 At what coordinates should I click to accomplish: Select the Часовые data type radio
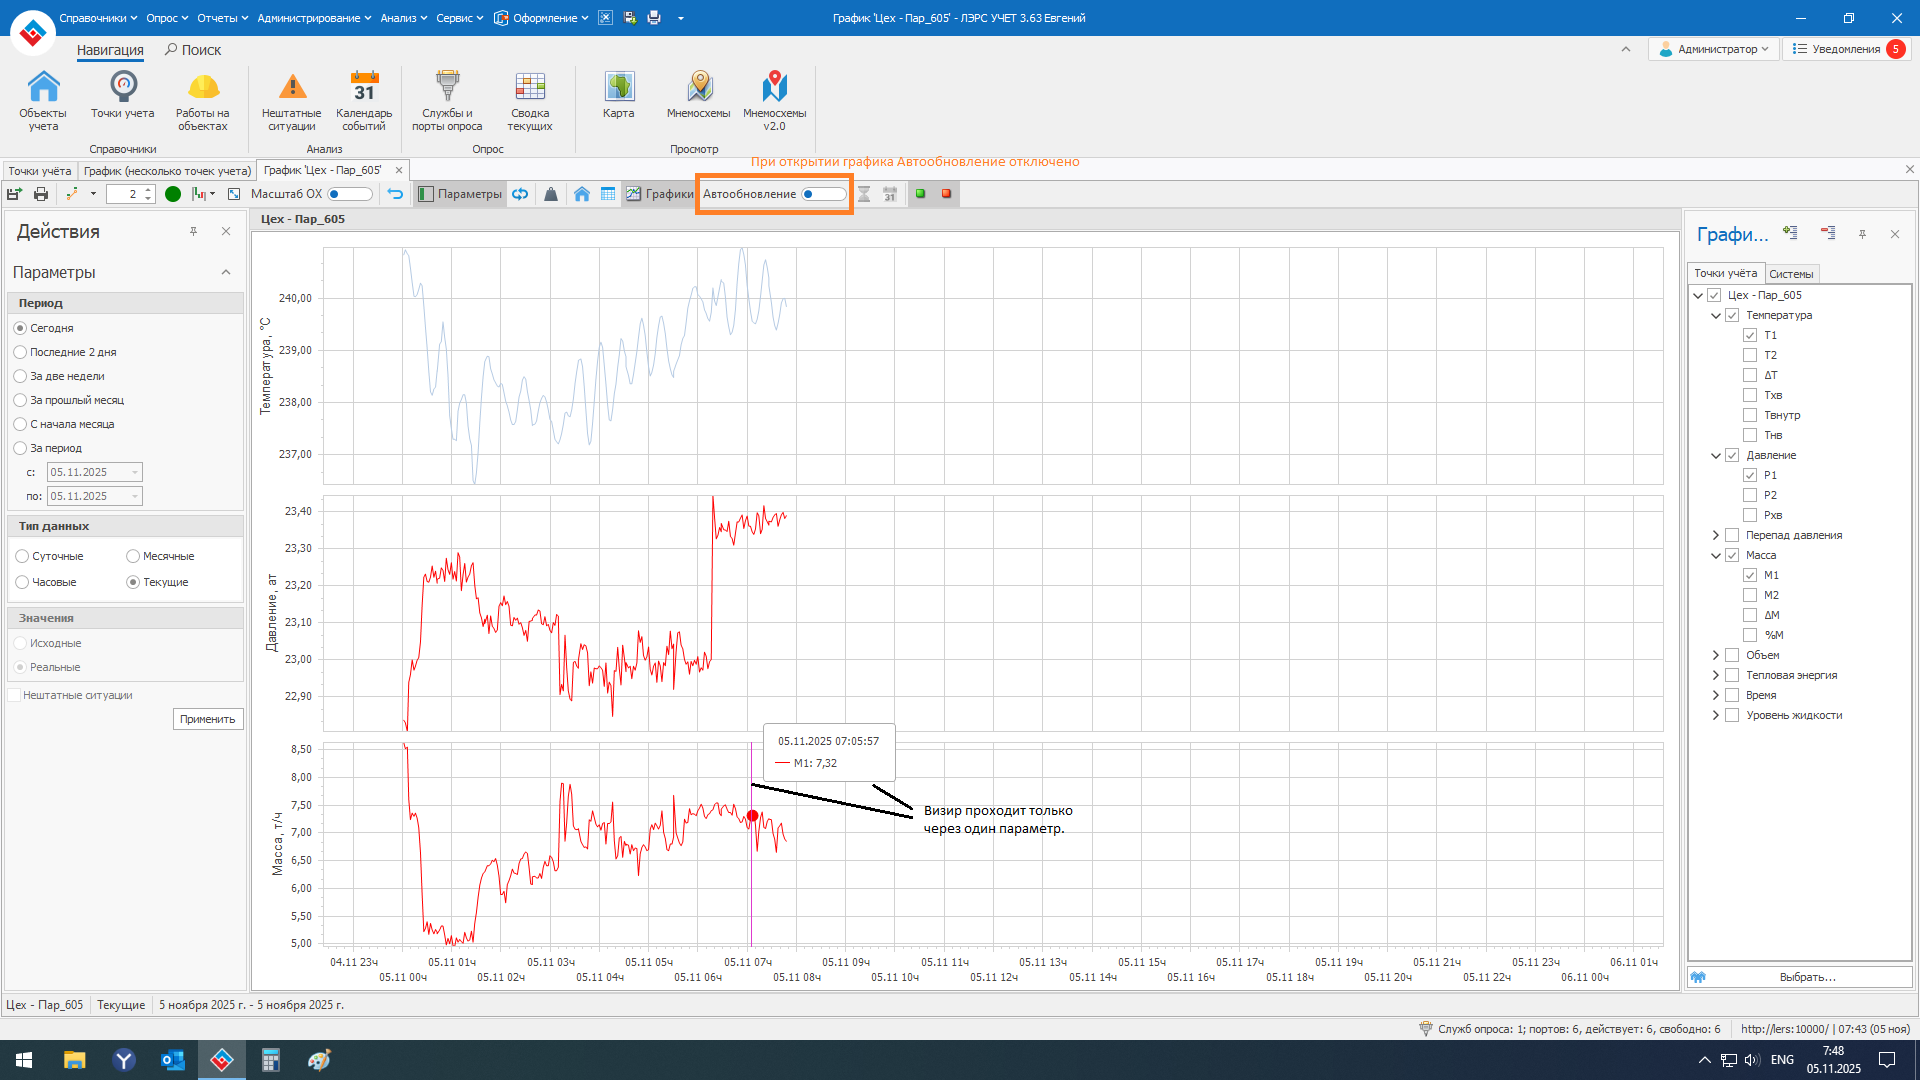22,582
